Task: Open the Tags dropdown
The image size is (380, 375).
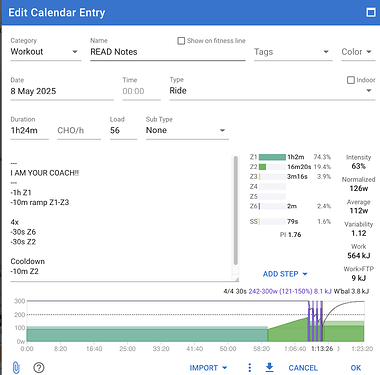Action: pos(293,52)
